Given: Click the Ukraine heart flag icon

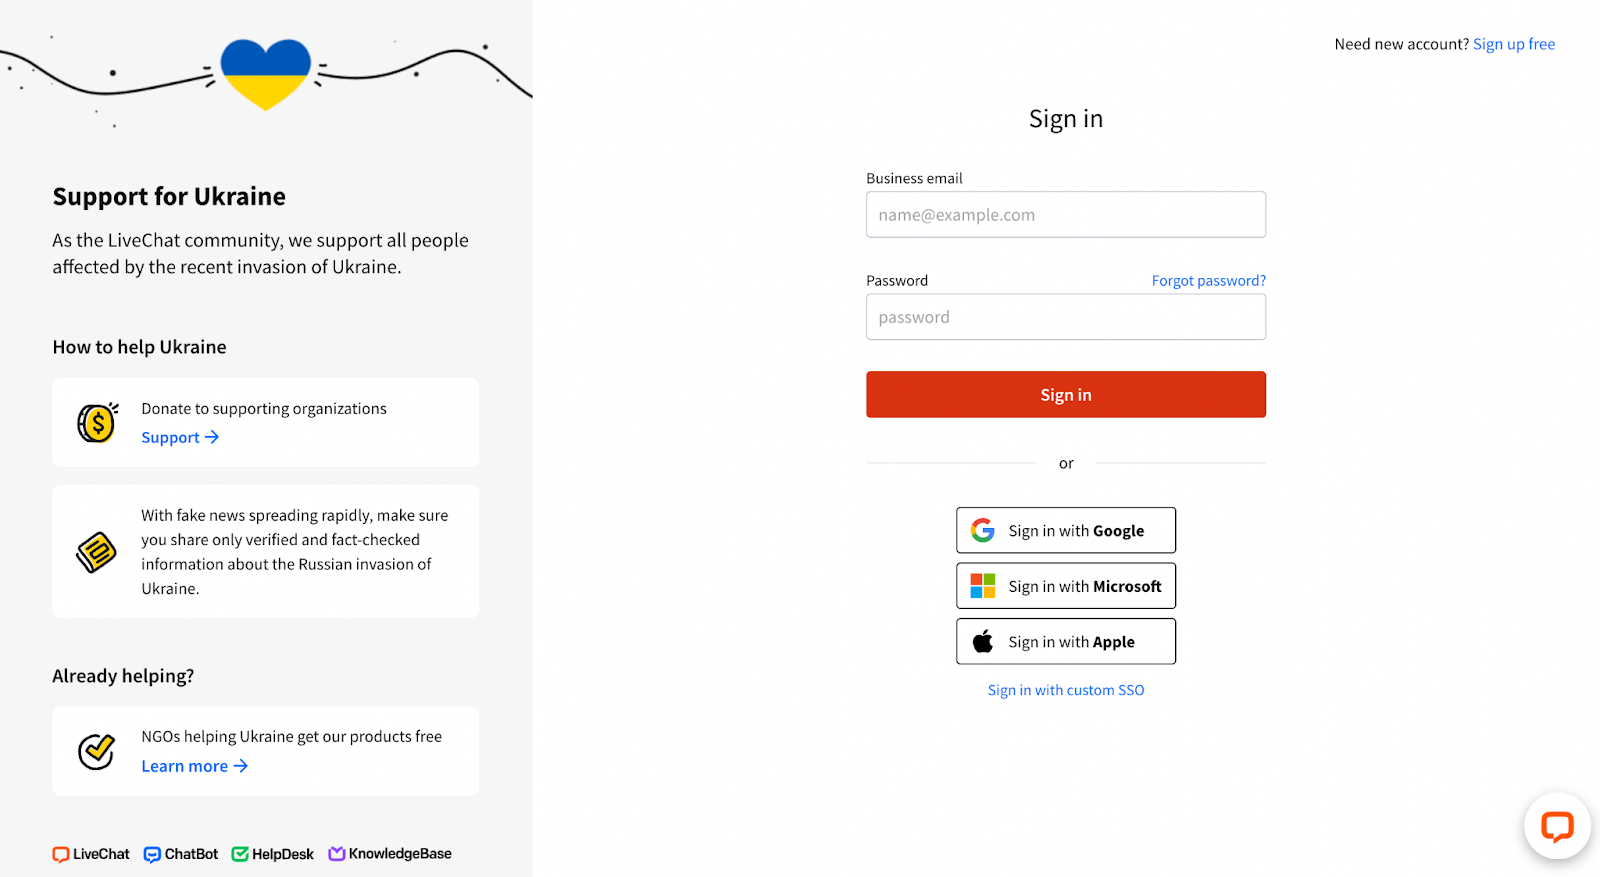Looking at the screenshot, I should coord(266,74).
